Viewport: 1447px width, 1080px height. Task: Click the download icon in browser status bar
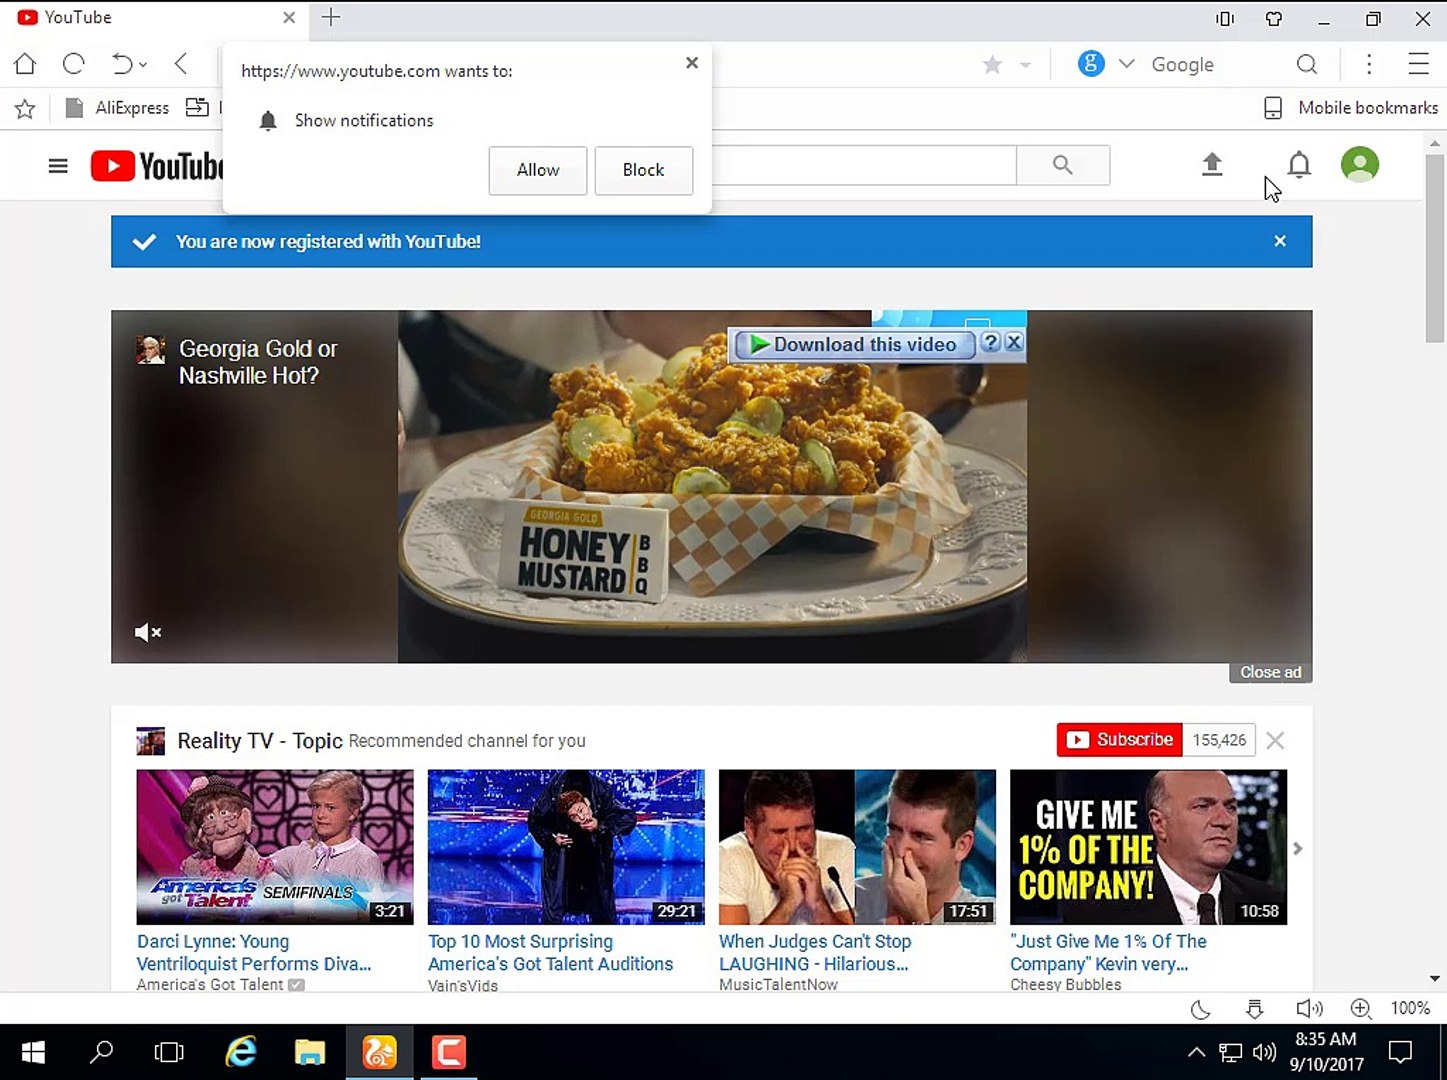coord(1255,1009)
